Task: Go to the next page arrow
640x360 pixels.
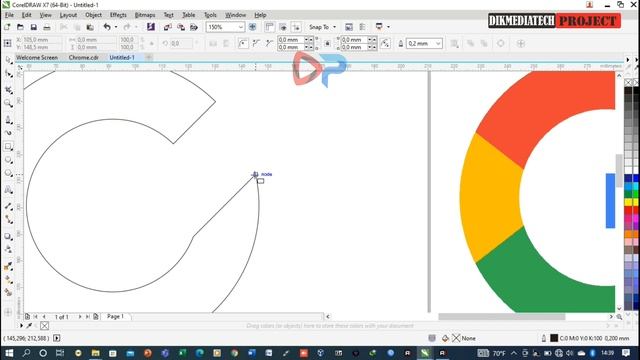Action: tap(80, 317)
